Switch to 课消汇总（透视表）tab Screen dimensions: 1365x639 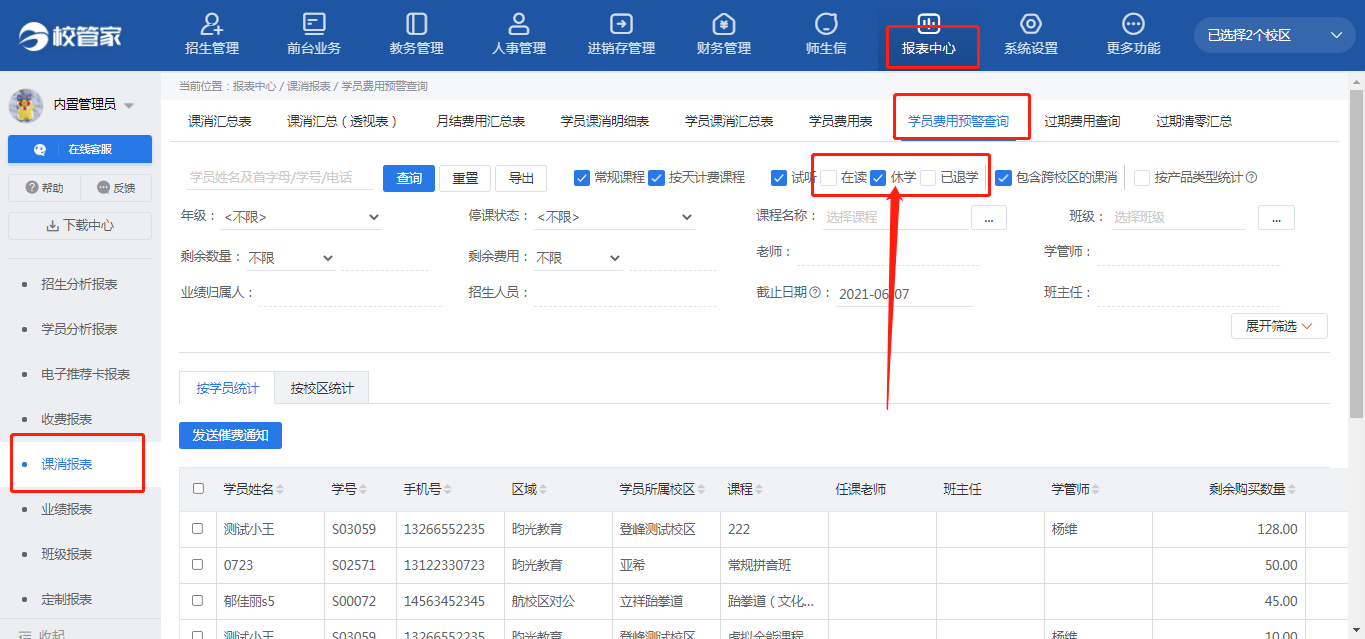343,121
